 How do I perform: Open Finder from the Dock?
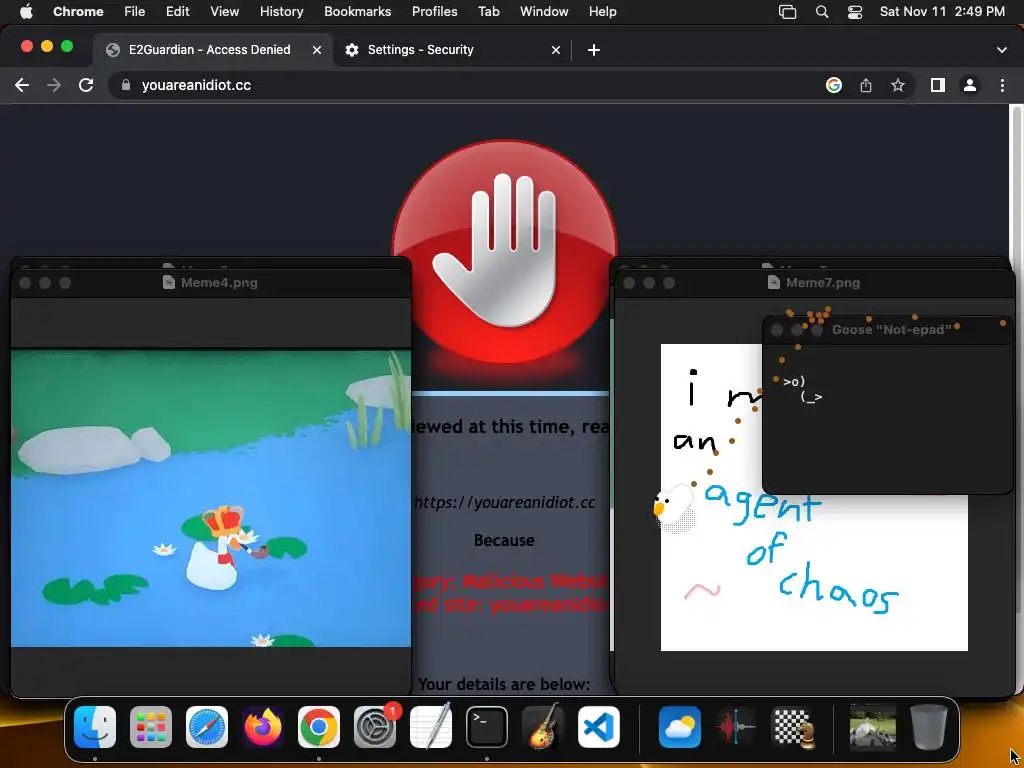(x=95, y=727)
